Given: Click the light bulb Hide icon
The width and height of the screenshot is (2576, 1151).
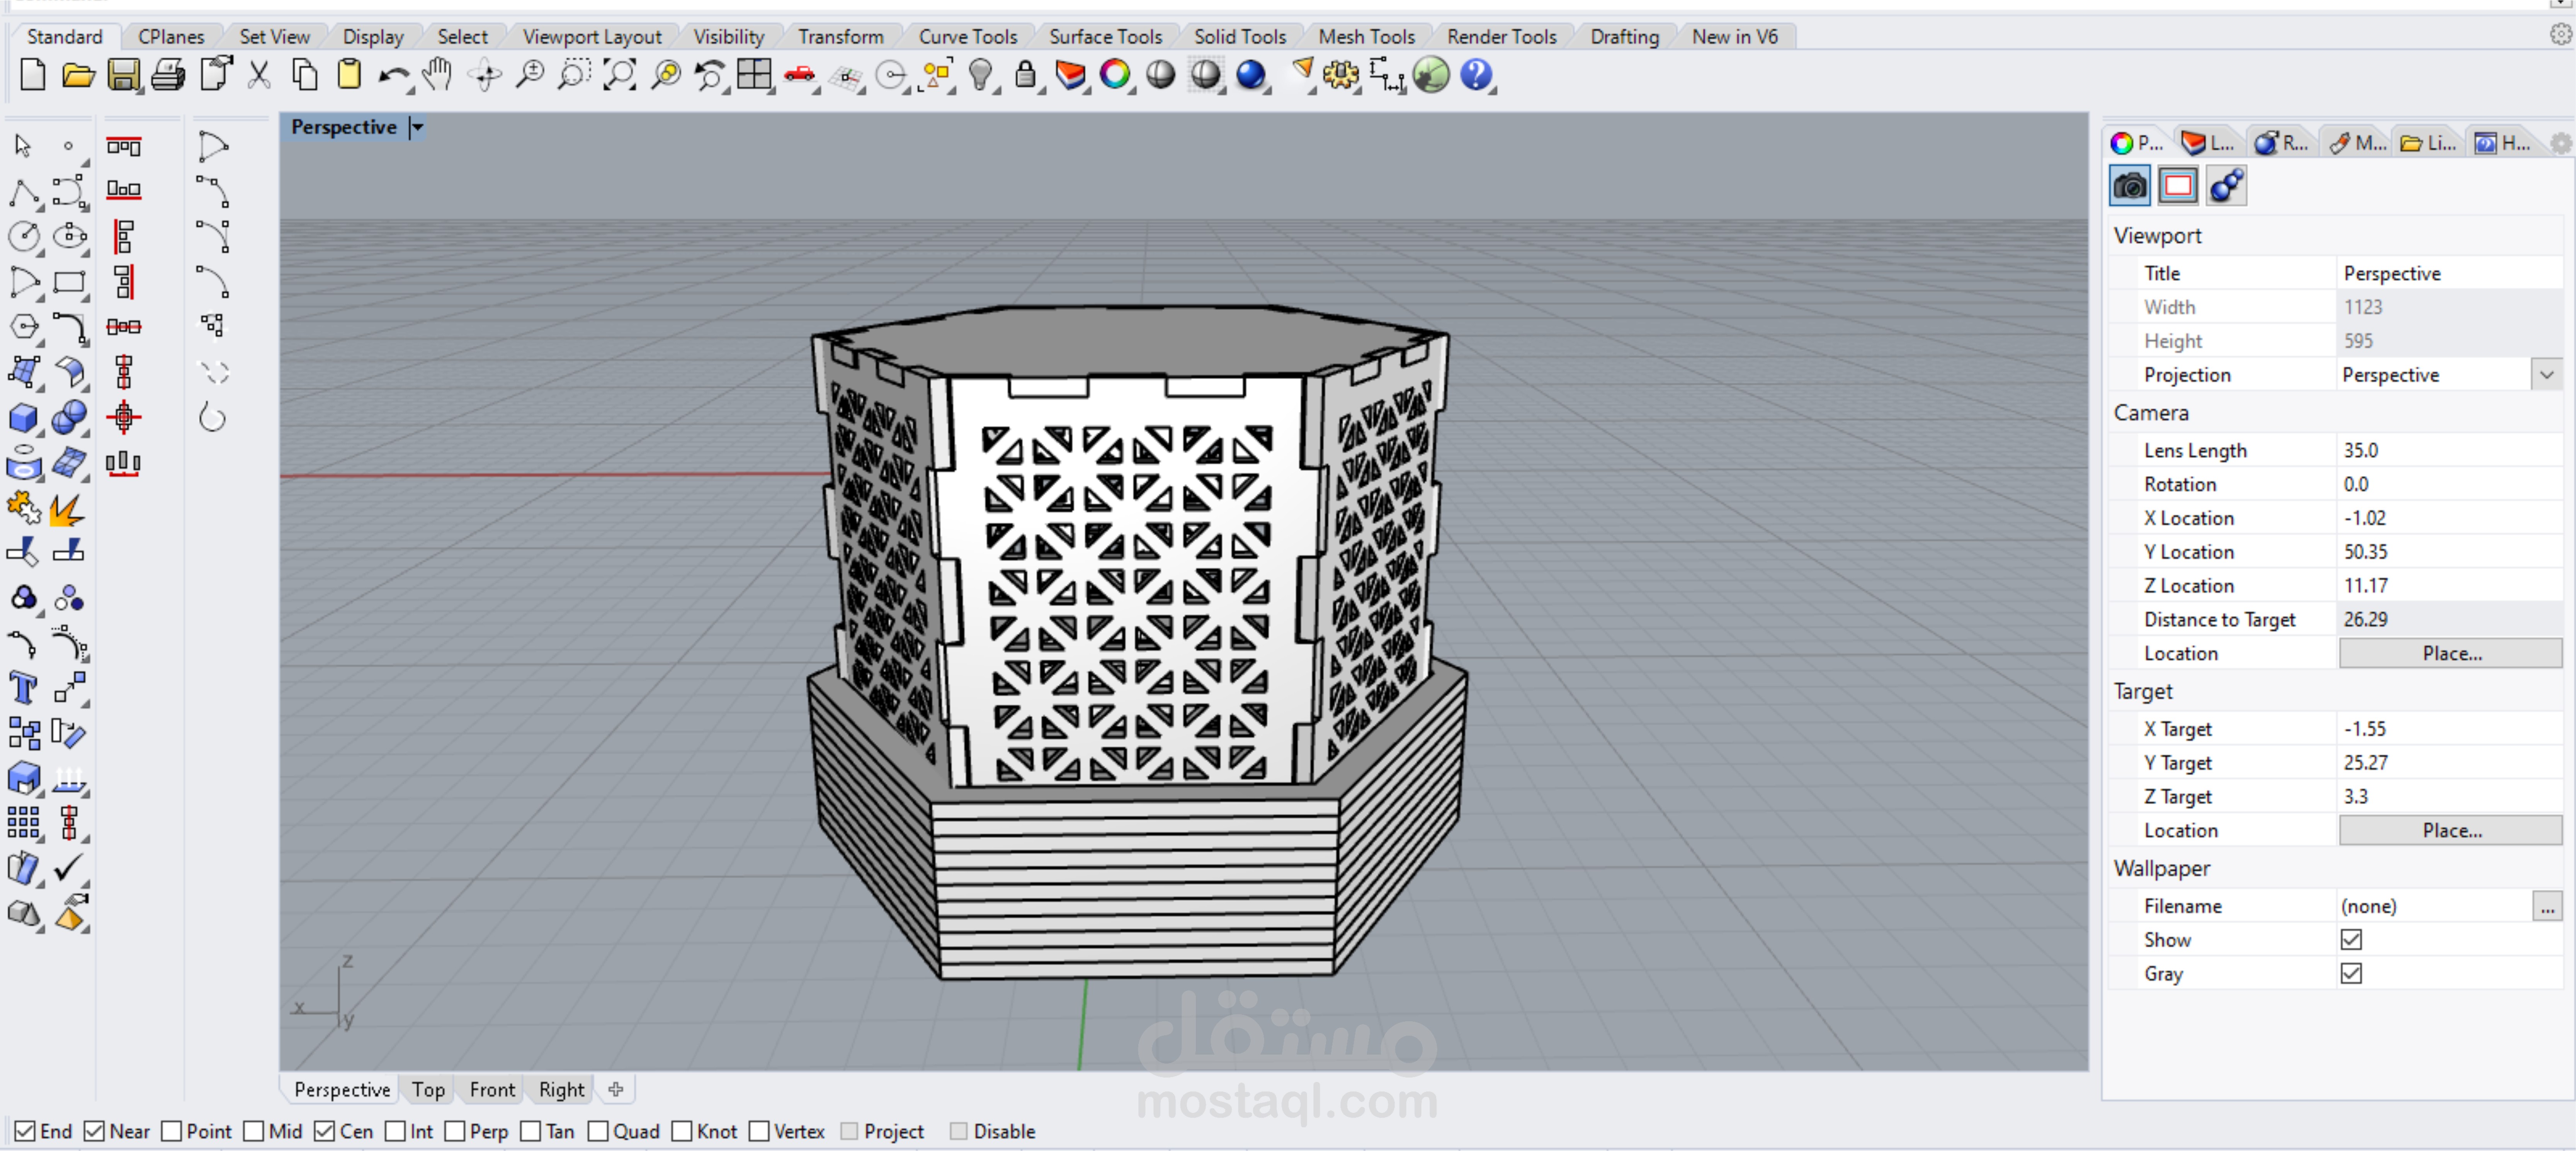Looking at the screenshot, I should point(981,75).
